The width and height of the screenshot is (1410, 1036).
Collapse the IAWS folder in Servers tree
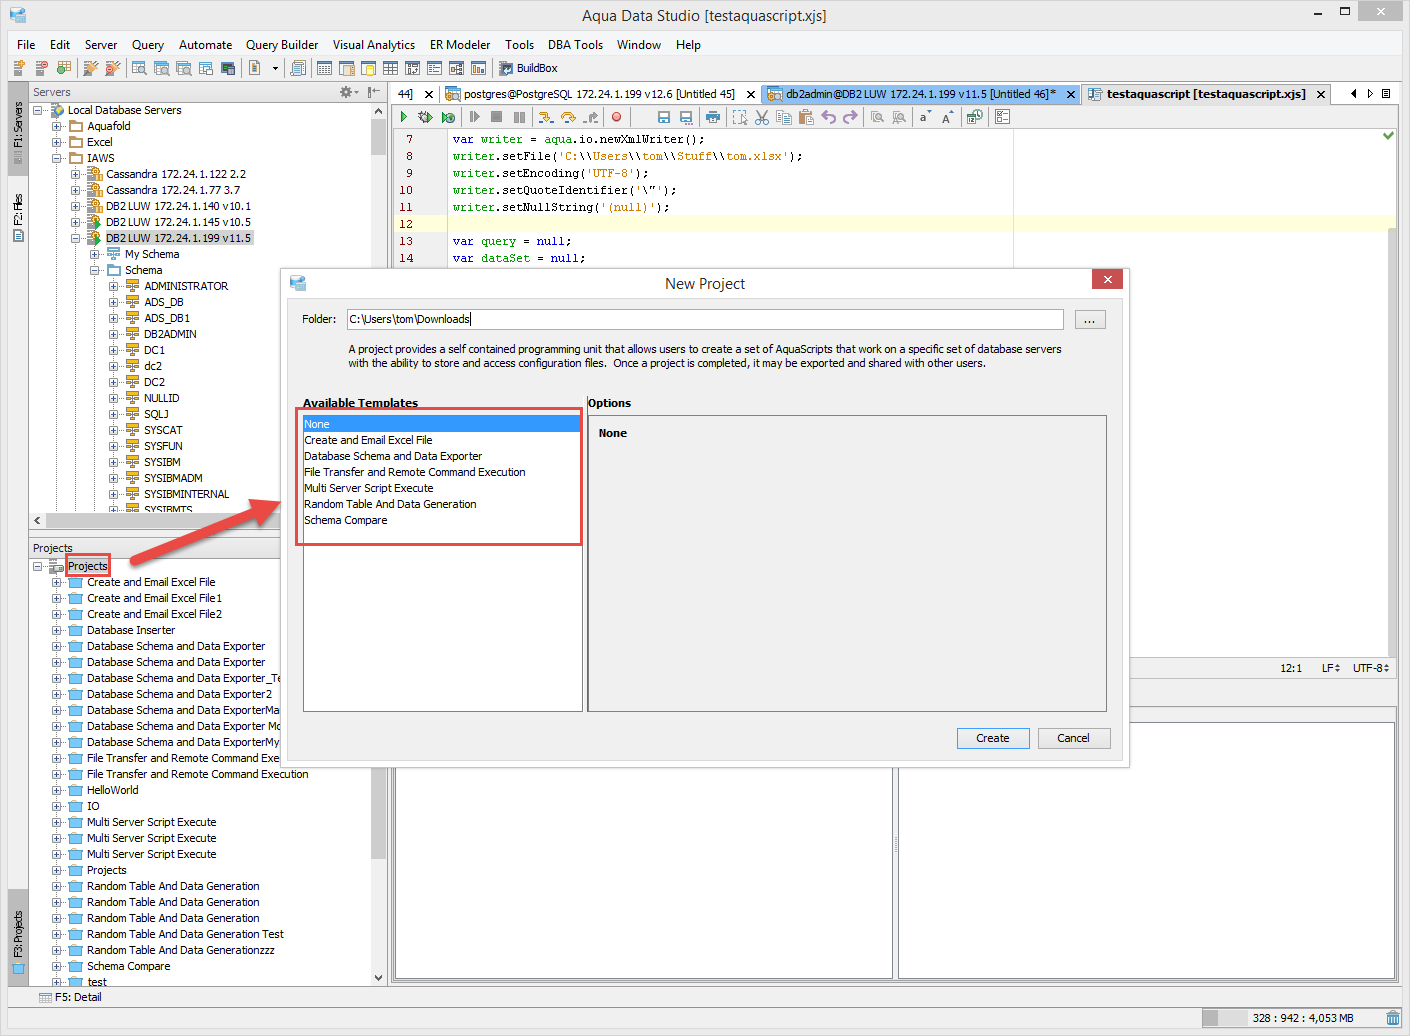click(x=57, y=158)
